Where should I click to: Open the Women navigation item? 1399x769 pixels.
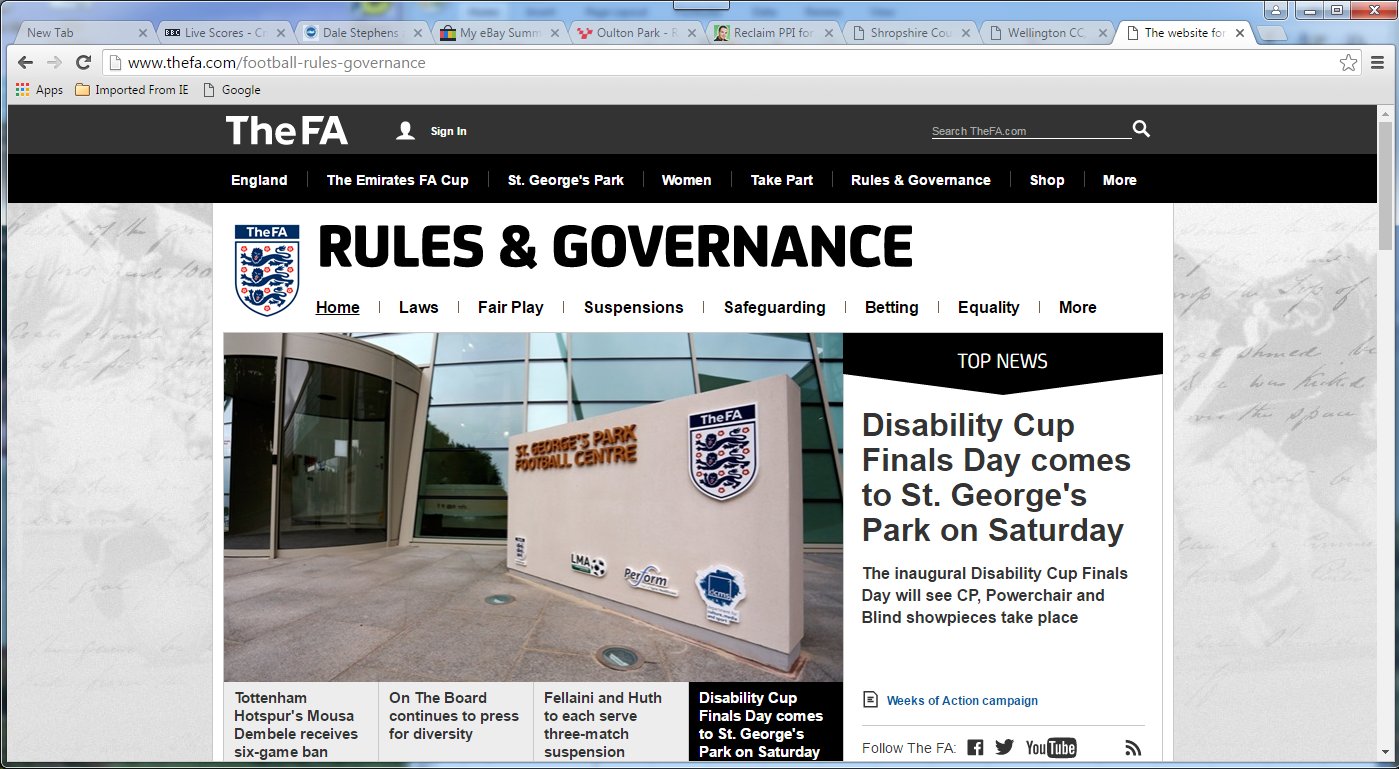[x=686, y=180]
